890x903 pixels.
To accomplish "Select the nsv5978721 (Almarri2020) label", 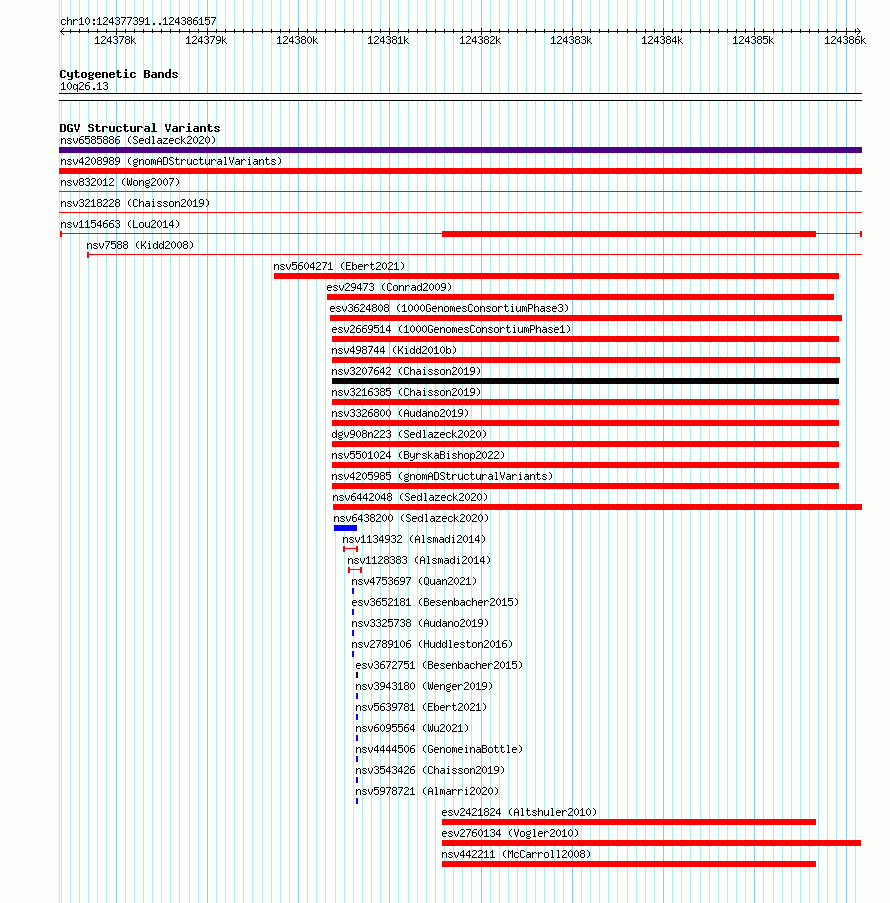I will pos(427,791).
